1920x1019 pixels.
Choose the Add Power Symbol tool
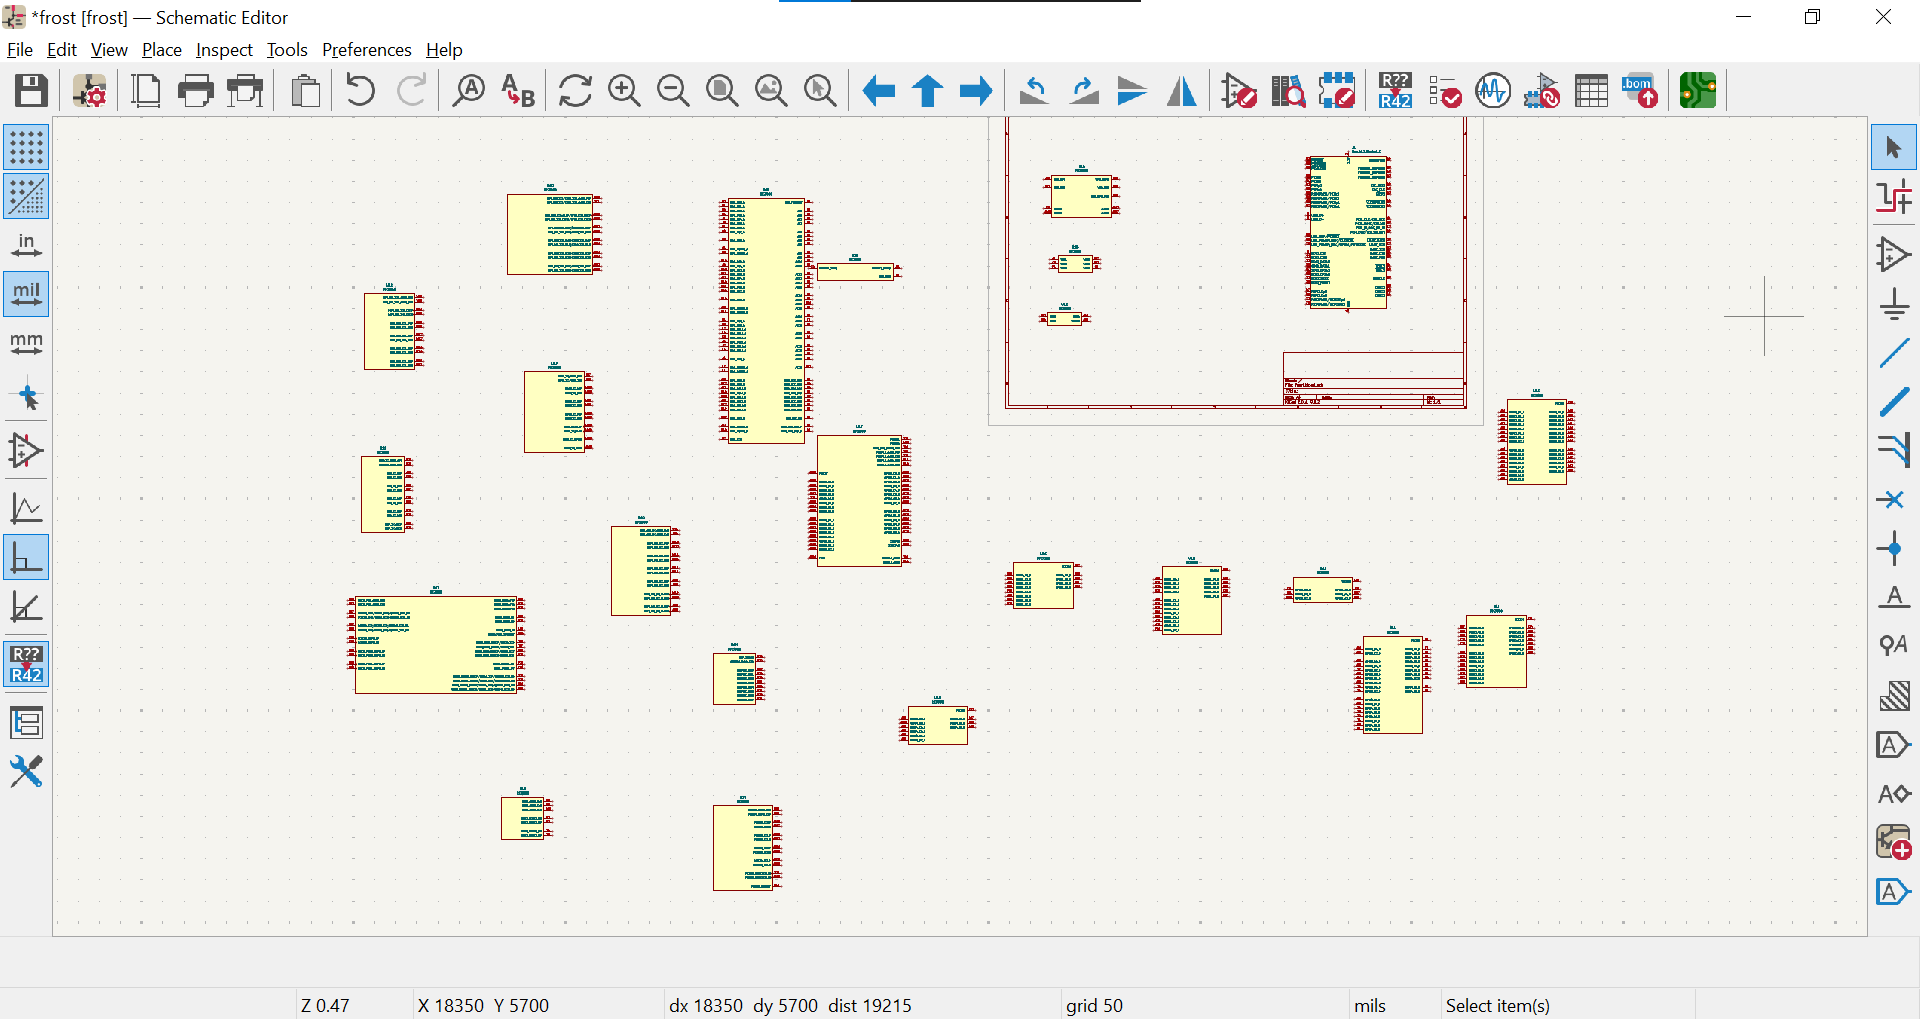click(x=1893, y=304)
